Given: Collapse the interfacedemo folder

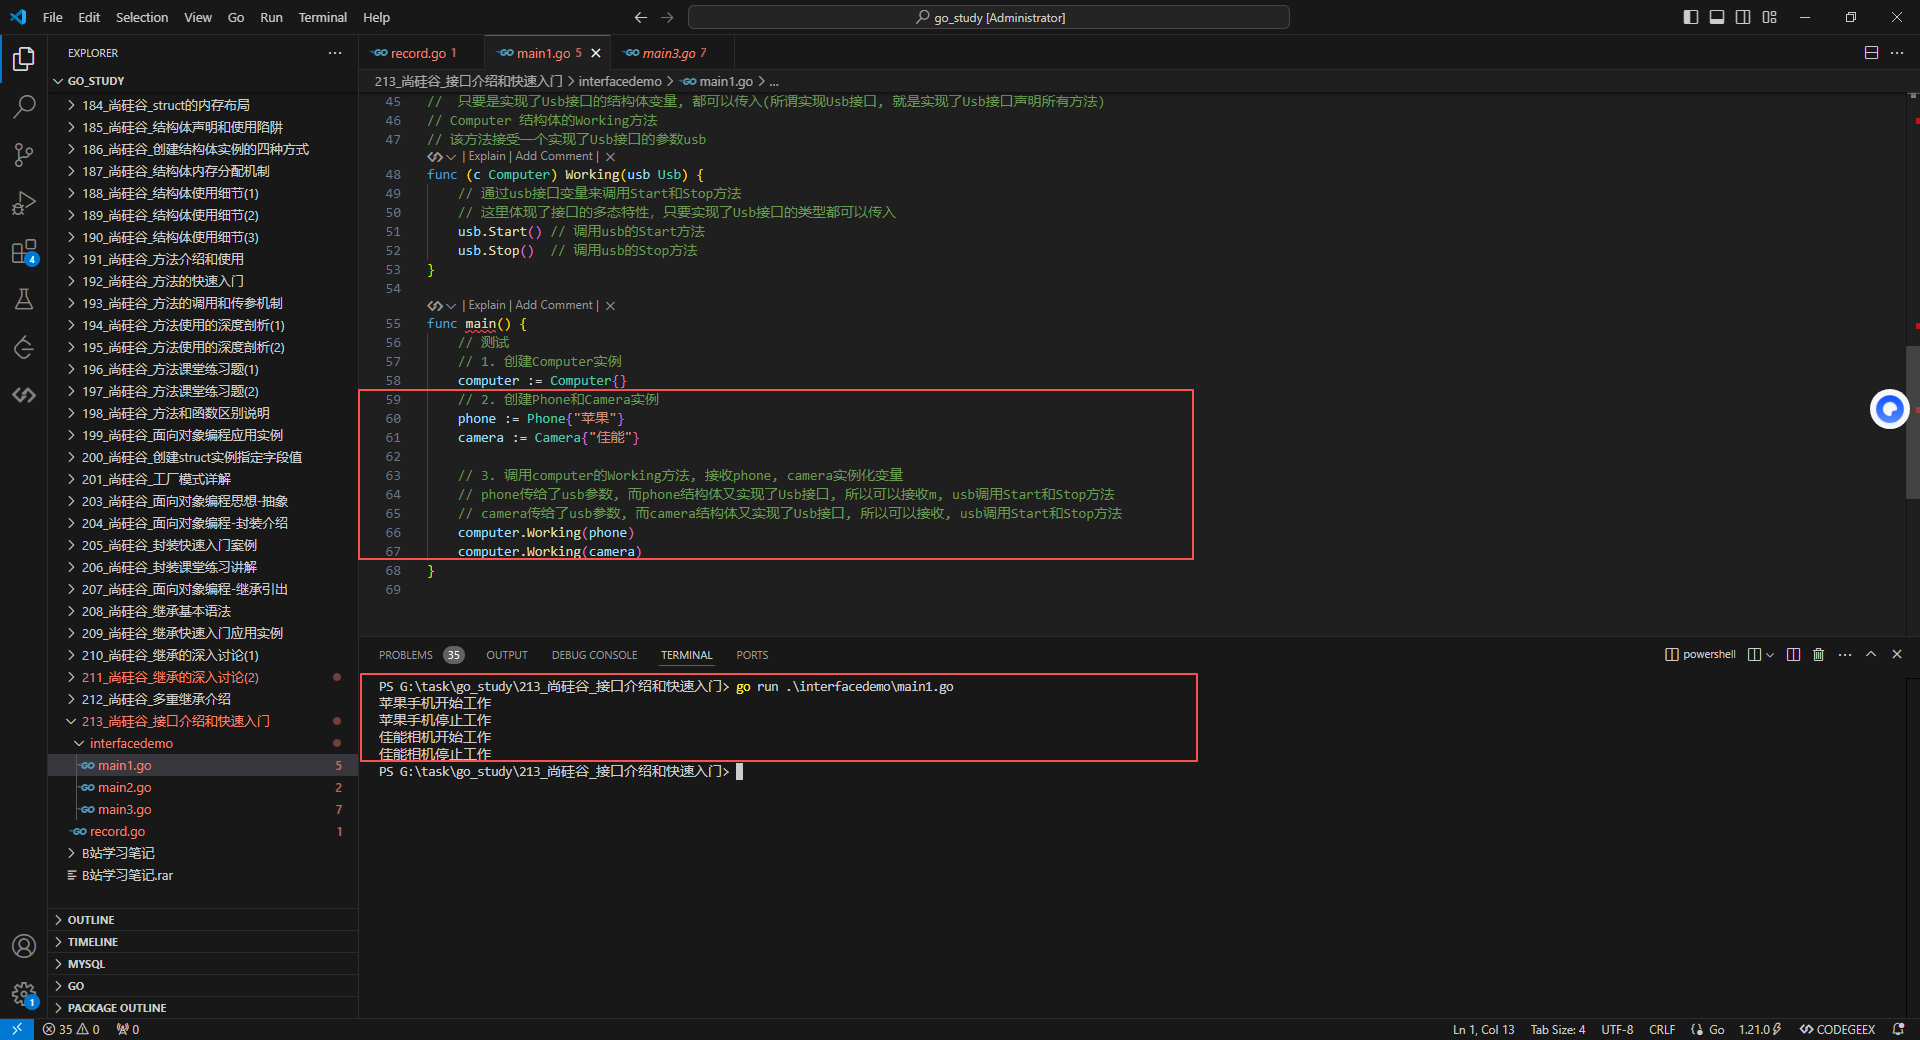Looking at the screenshot, I should coord(203,743).
